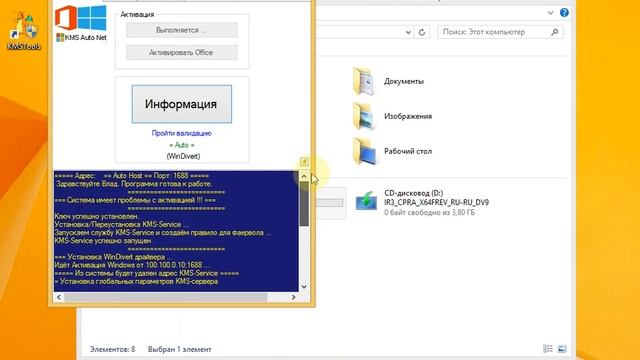This screenshot has width=640, height=360.
Task: Click the Выбран 1 элемент status text
Action: 180,349
